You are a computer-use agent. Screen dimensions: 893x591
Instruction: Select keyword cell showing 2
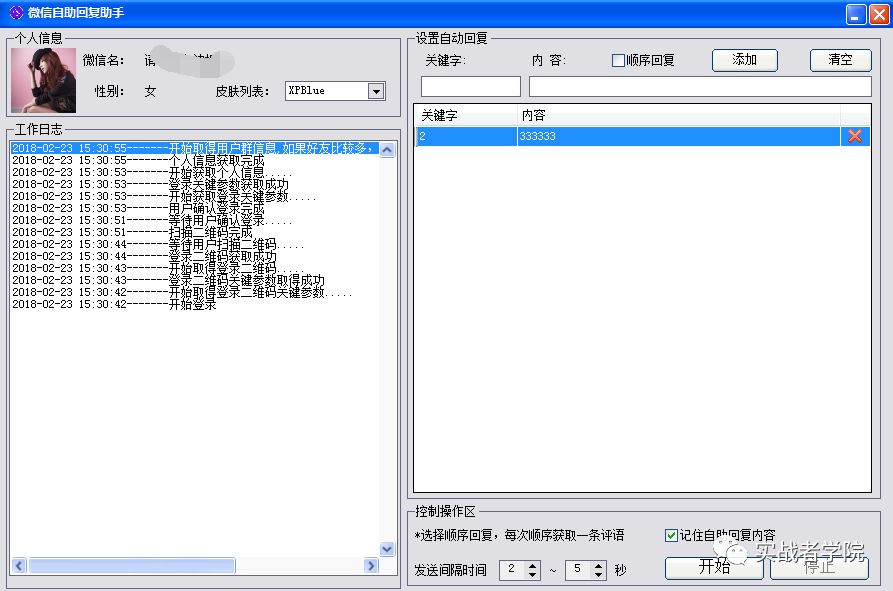tap(466, 136)
